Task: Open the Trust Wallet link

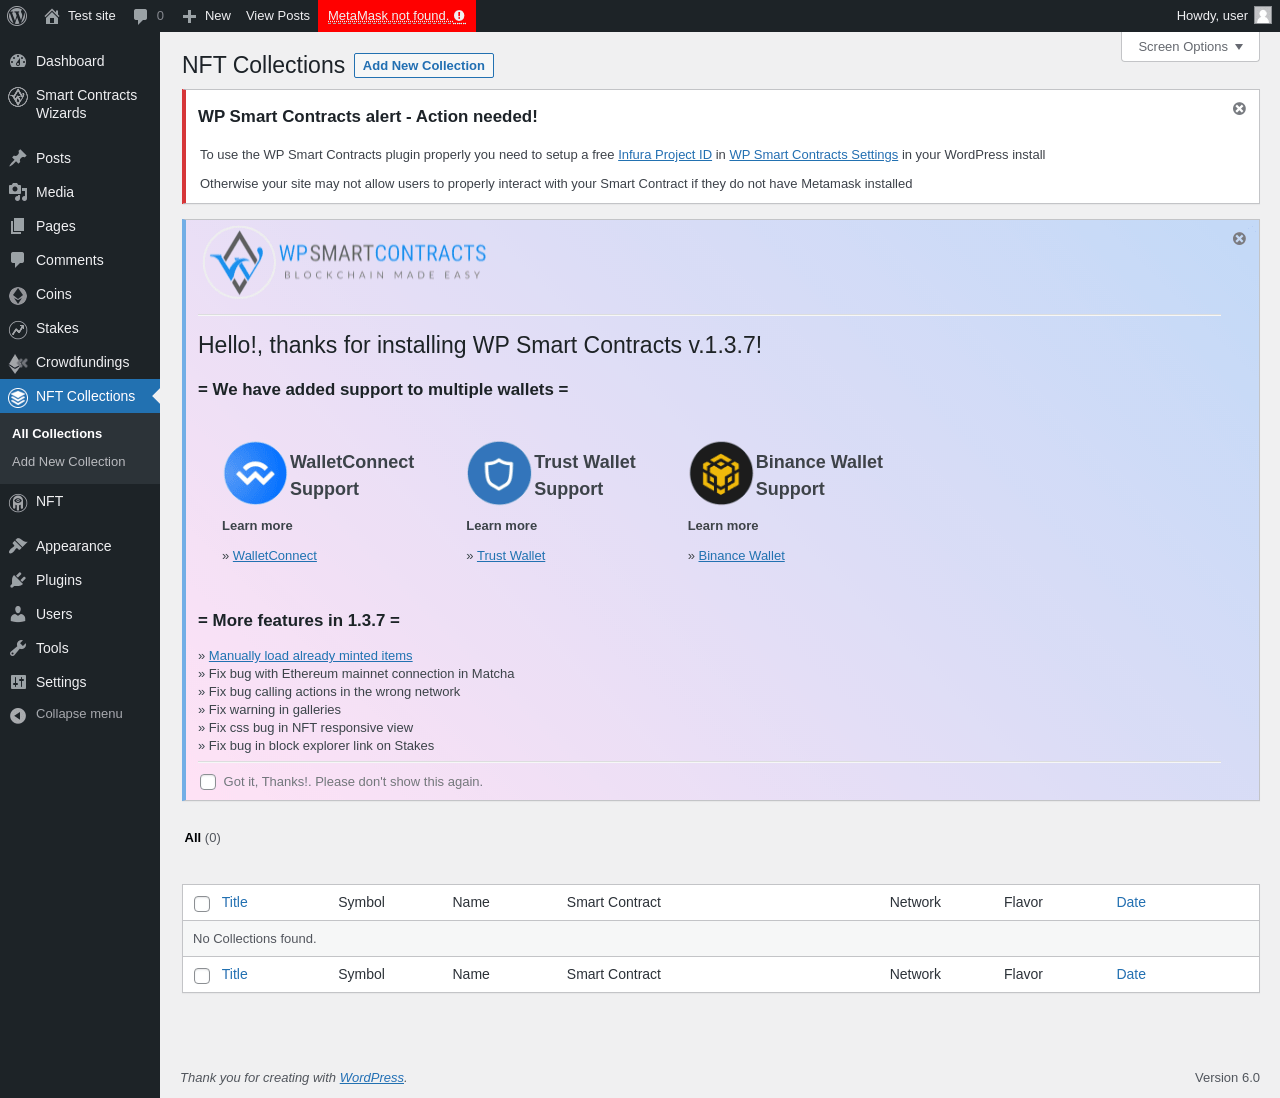Action: pyautogui.click(x=511, y=556)
